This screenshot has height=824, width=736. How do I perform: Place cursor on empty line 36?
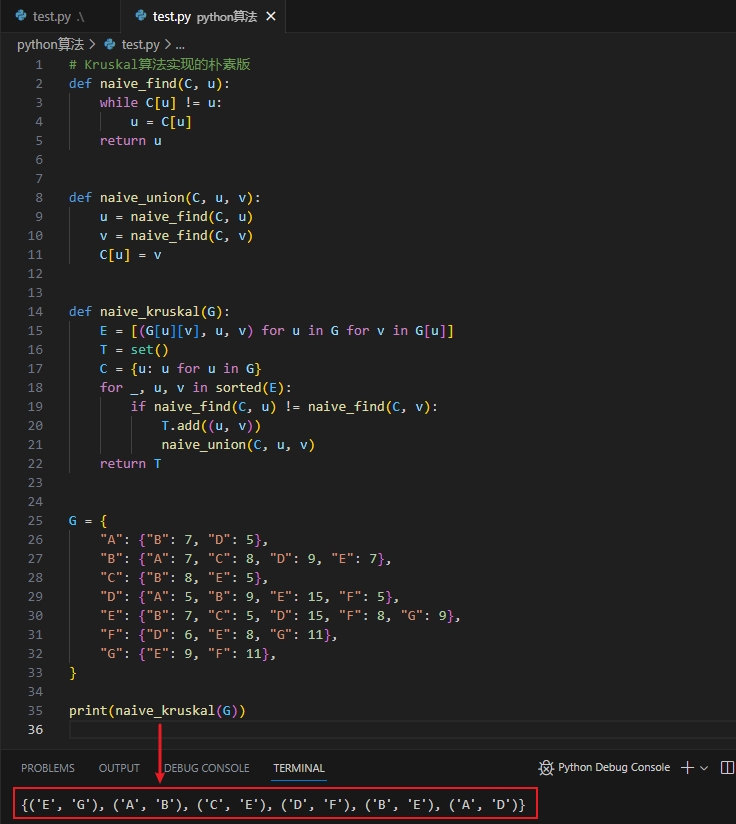click(402, 729)
